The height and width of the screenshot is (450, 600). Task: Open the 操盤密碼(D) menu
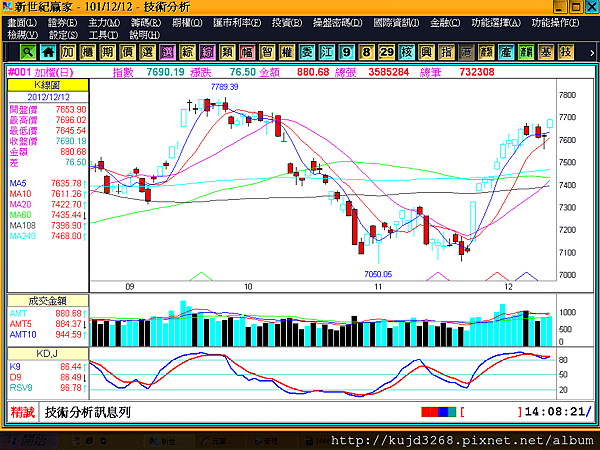coord(338,23)
